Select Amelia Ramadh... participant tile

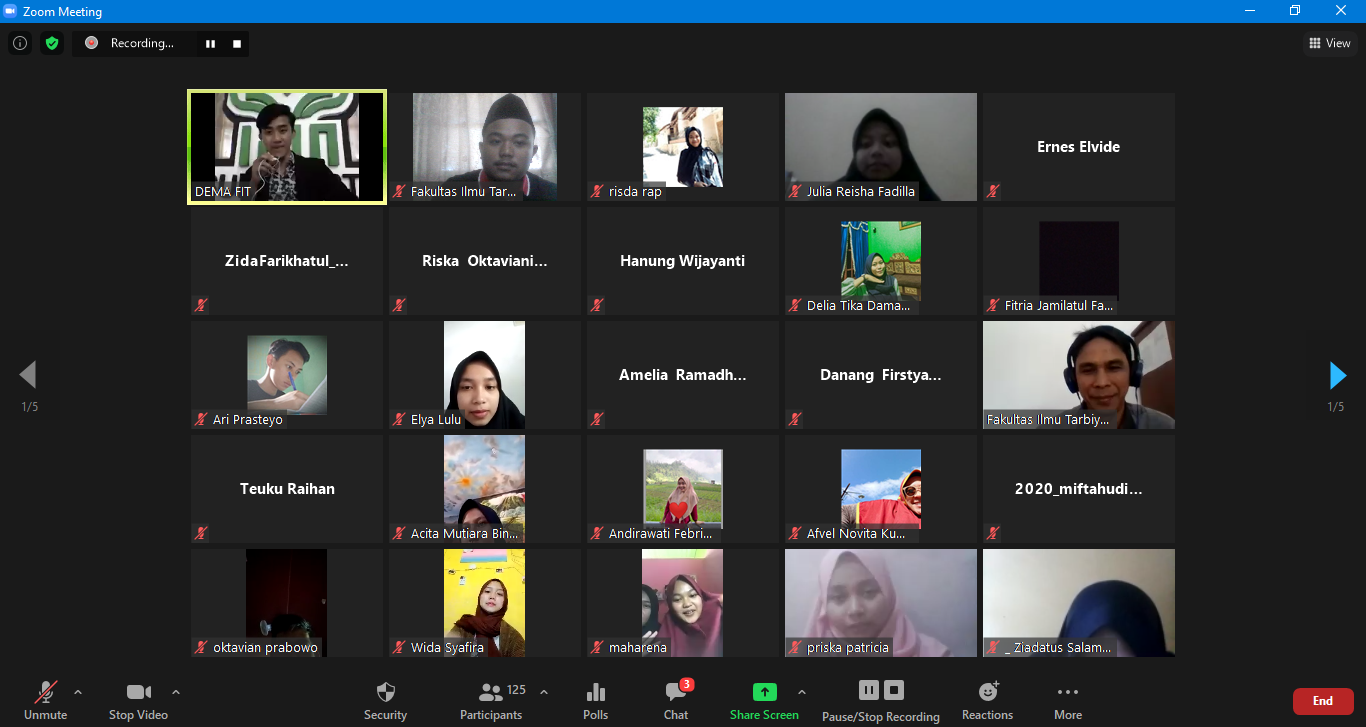point(683,375)
